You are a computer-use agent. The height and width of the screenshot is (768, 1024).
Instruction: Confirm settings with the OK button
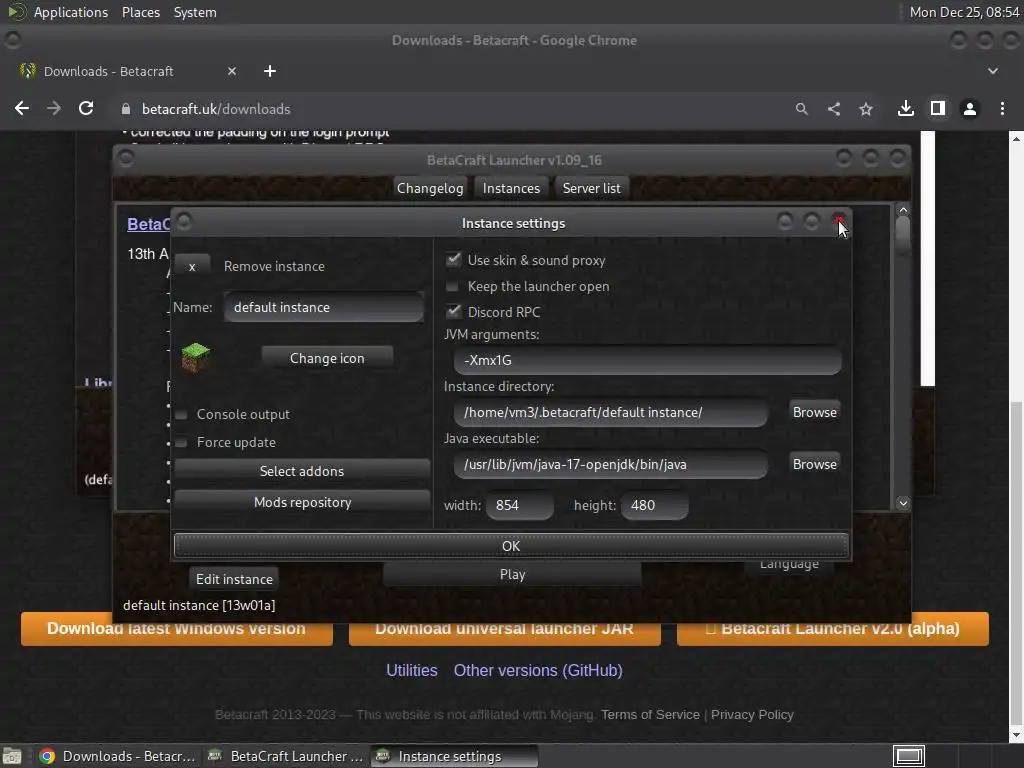(x=511, y=546)
